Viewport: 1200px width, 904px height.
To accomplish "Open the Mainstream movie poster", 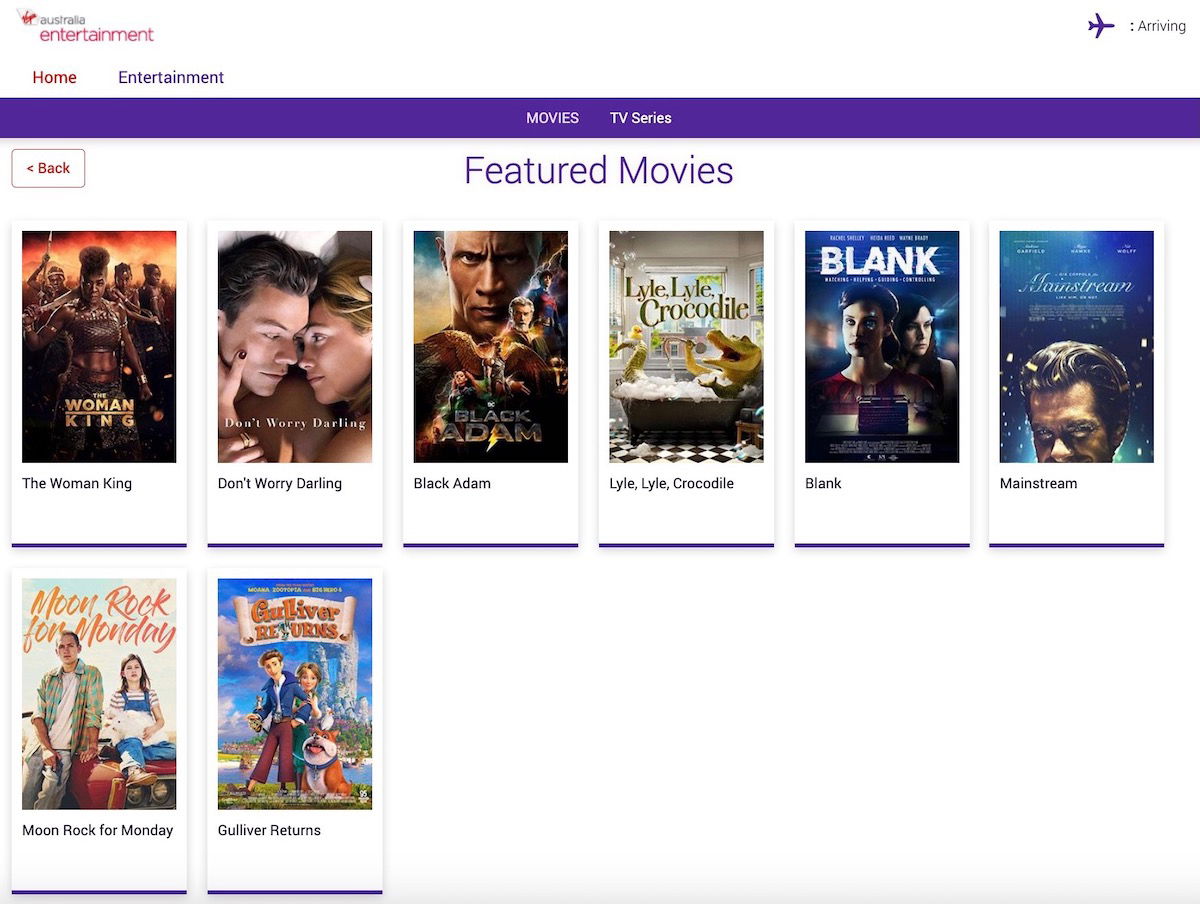I will [1077, 347].
